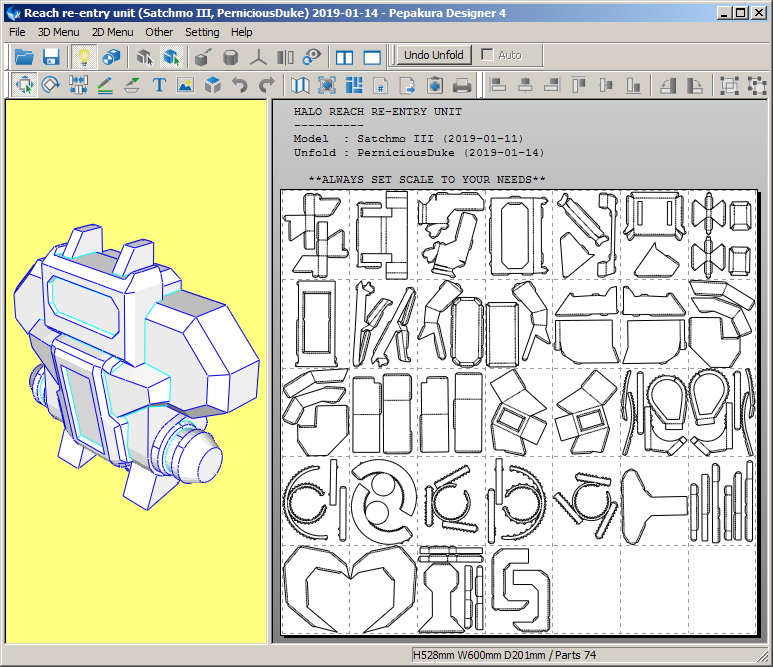Click the cube with knife cut icon
Image resolution: width=773 pixels, height=667 pixels.
(x=204, y=57)
